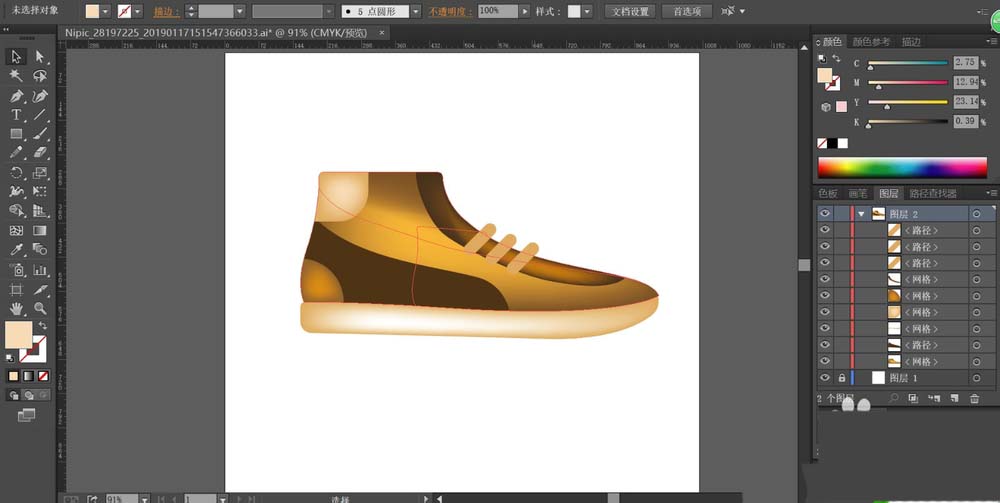This screenshot has width=1000, height=503.
Task: Click the C cyan slider
Action: click(x=908, y=63)
